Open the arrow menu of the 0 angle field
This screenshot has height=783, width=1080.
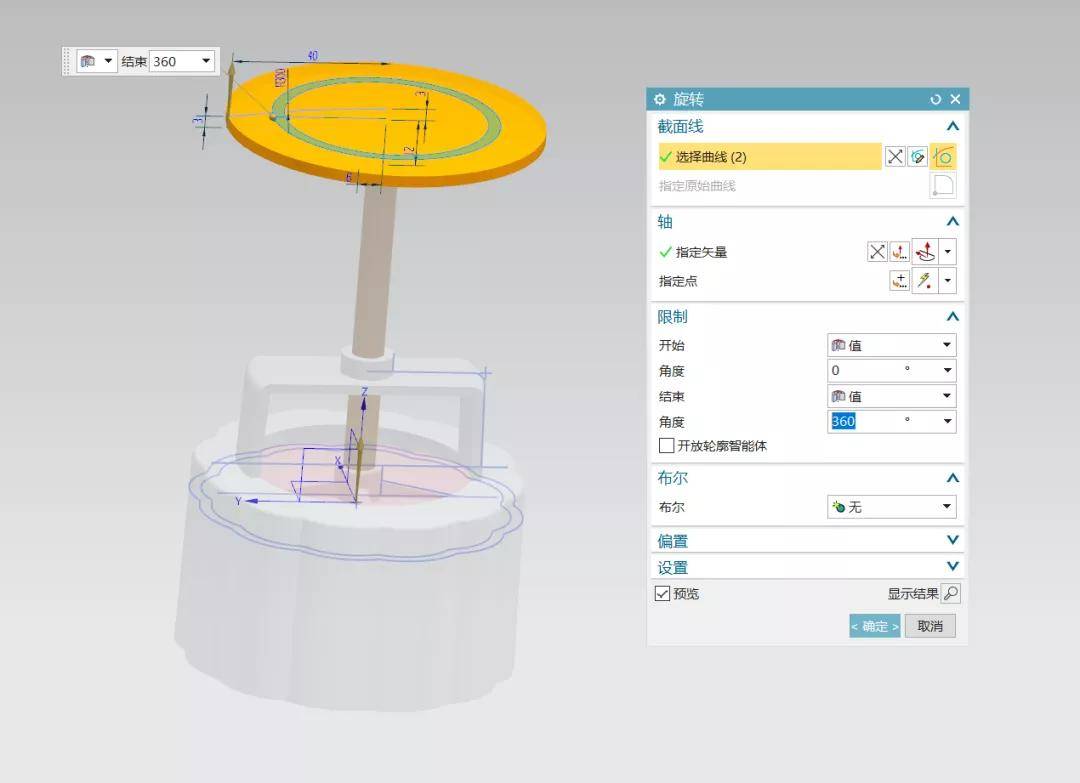tap(948, 370)
